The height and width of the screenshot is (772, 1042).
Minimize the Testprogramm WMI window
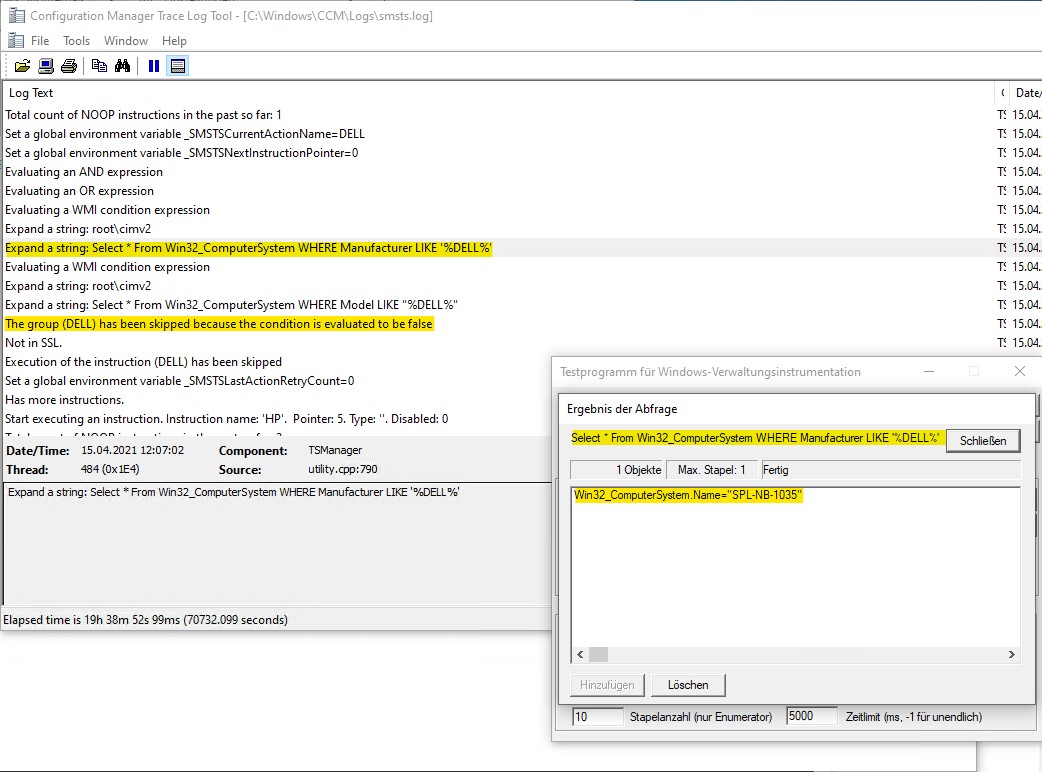(x=929, y=371)
